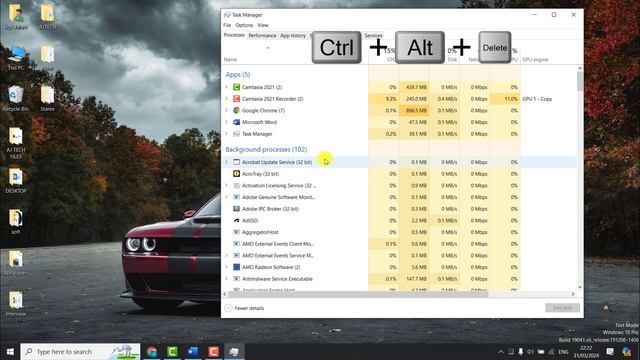
Task: Click the ENG language indicator
Action: (563, 351)
